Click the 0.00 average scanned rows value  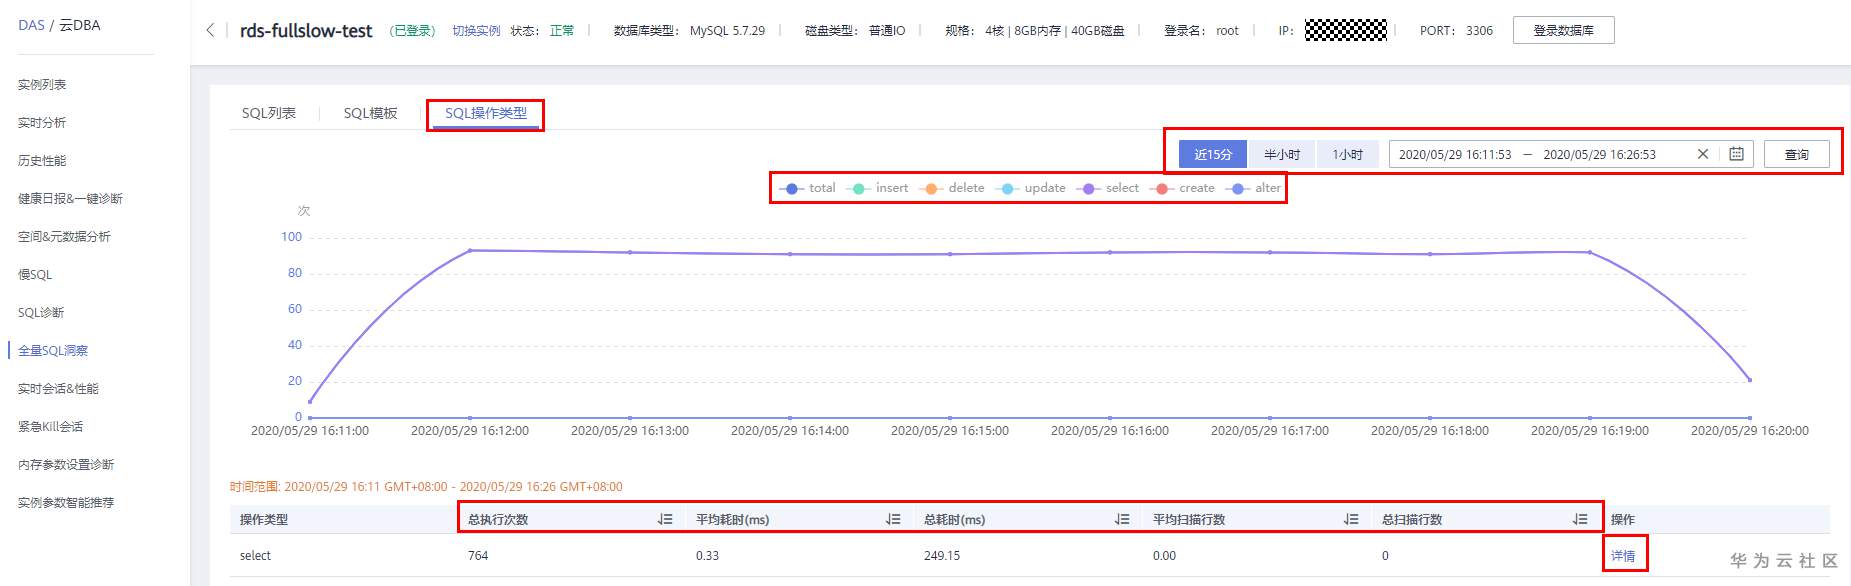(1164, 556)
